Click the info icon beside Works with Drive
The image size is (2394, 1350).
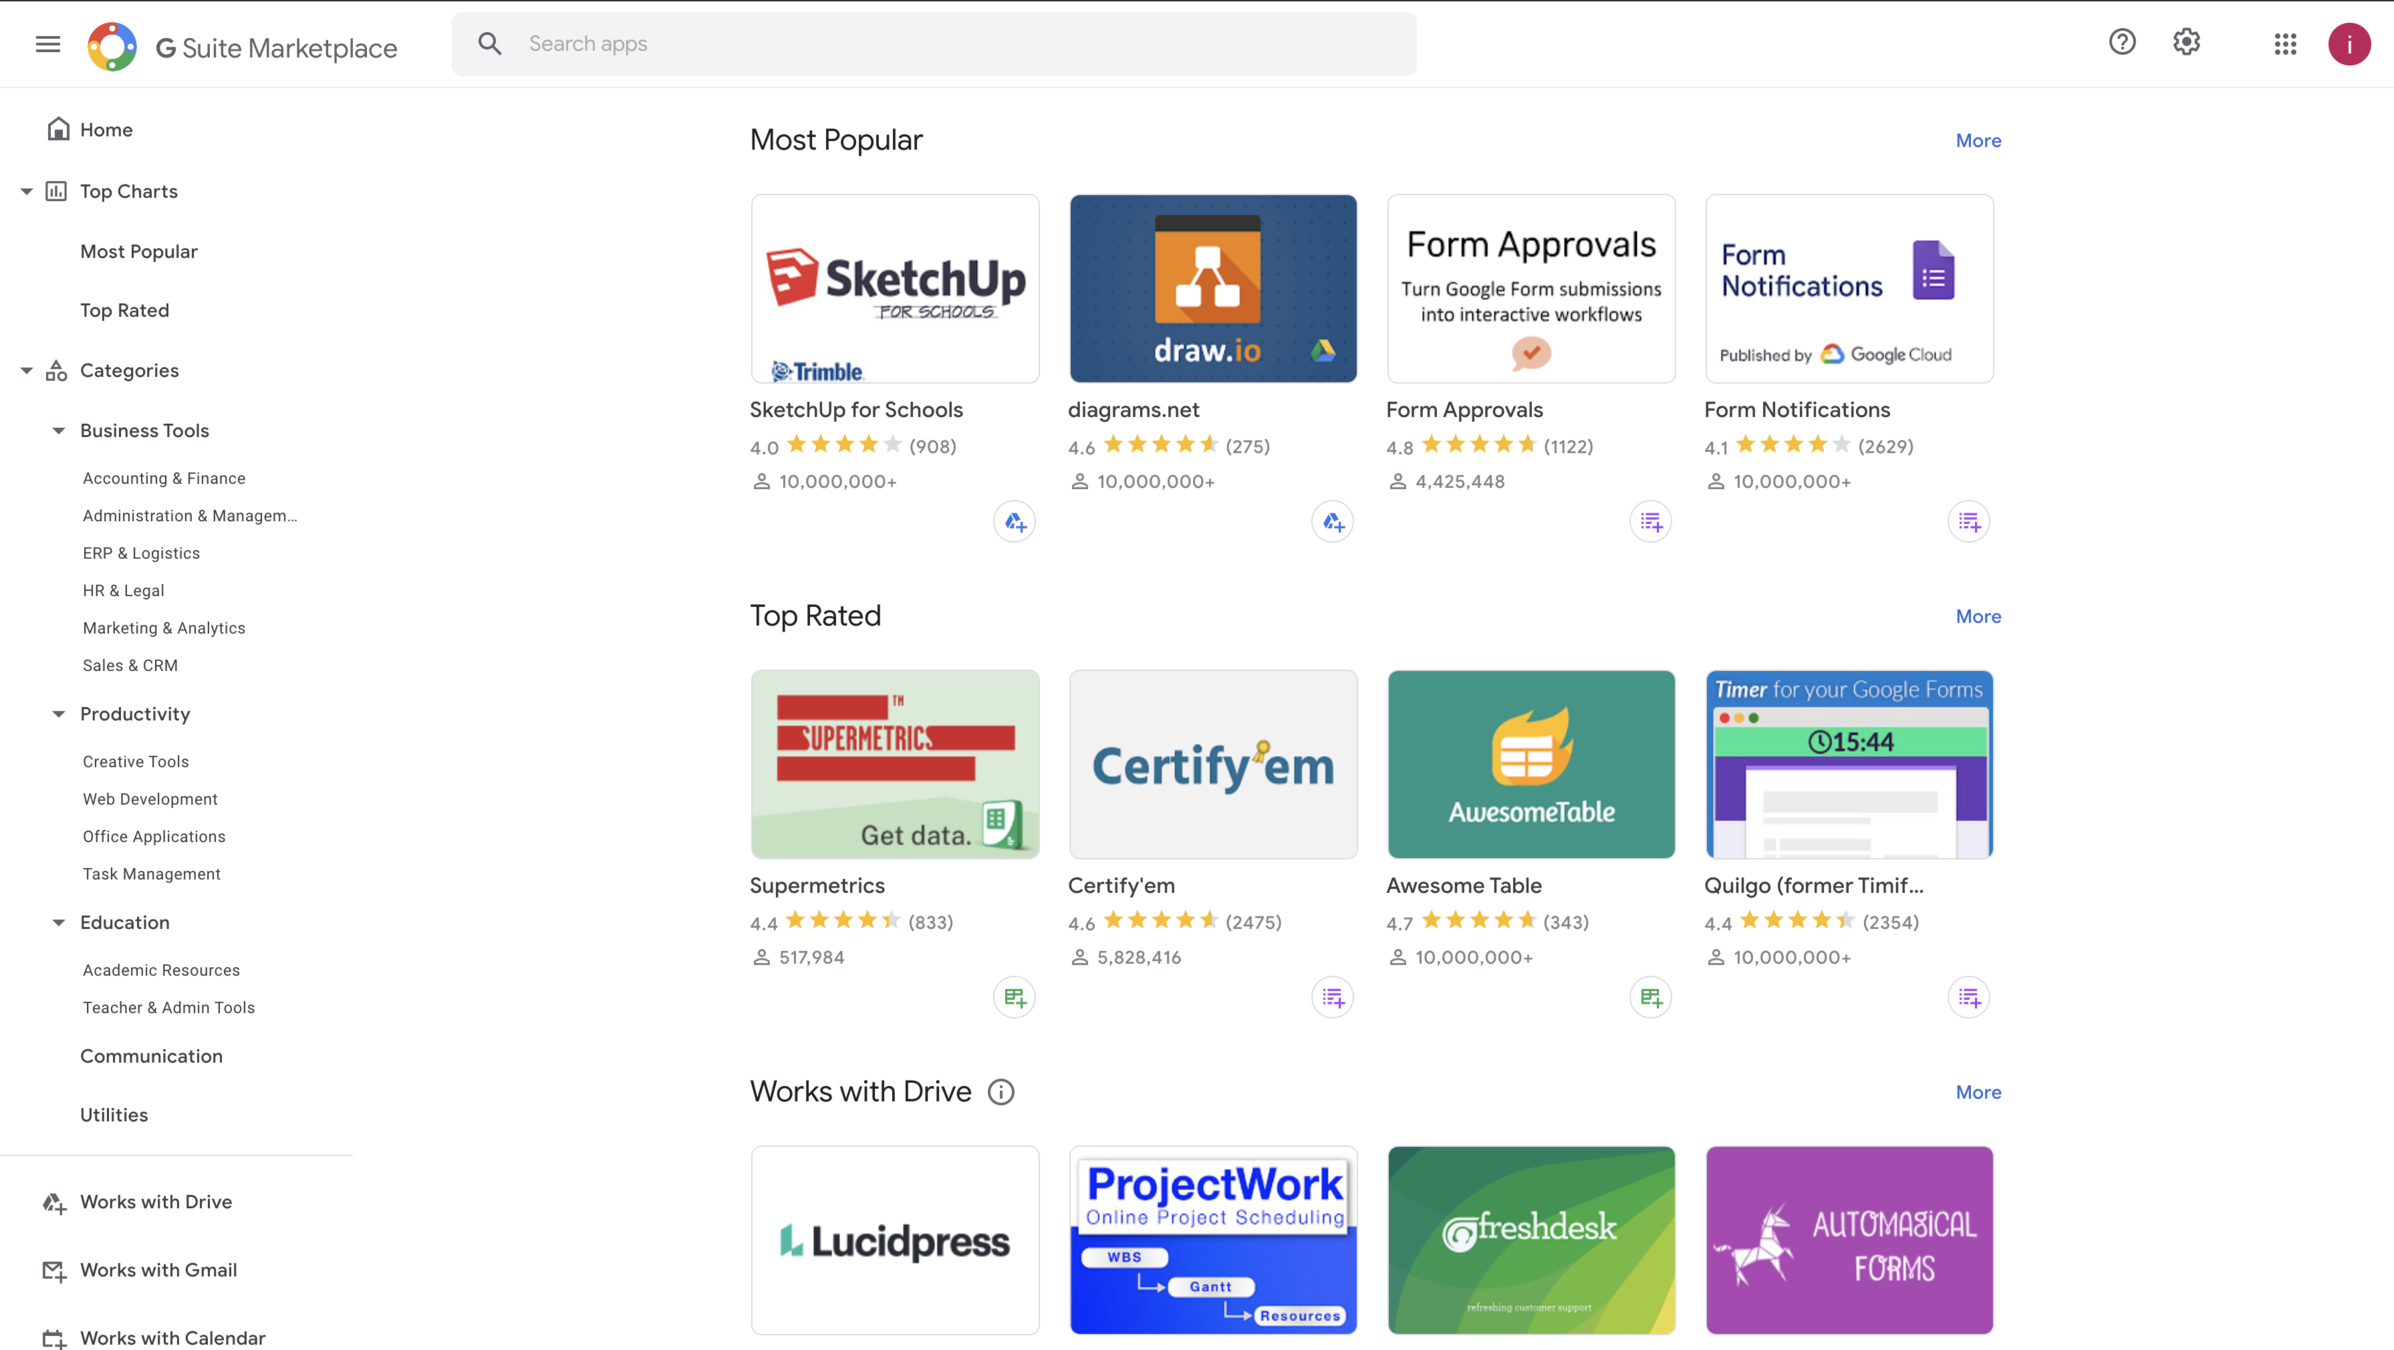coord(1001,1092)
